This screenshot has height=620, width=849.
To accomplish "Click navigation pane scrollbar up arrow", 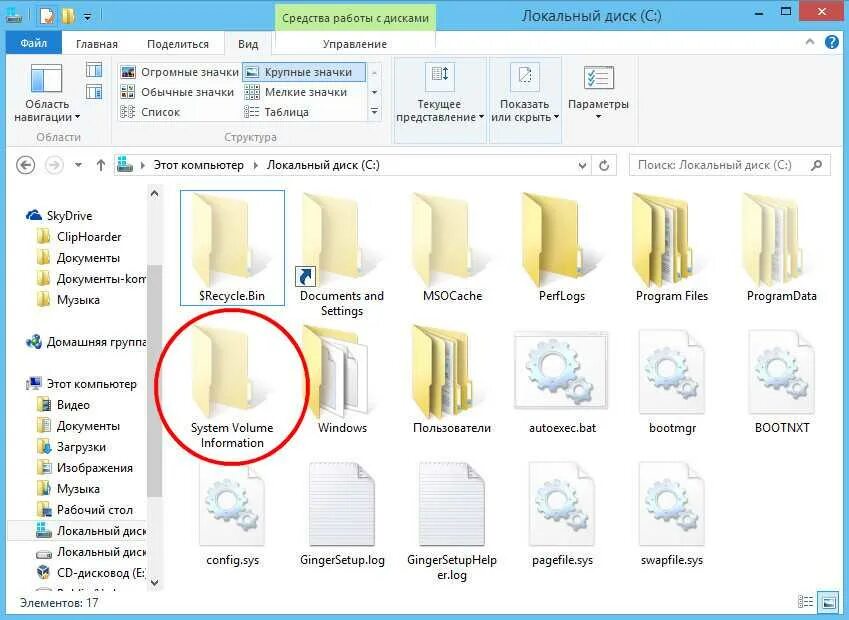I will [x=154, y=193].
